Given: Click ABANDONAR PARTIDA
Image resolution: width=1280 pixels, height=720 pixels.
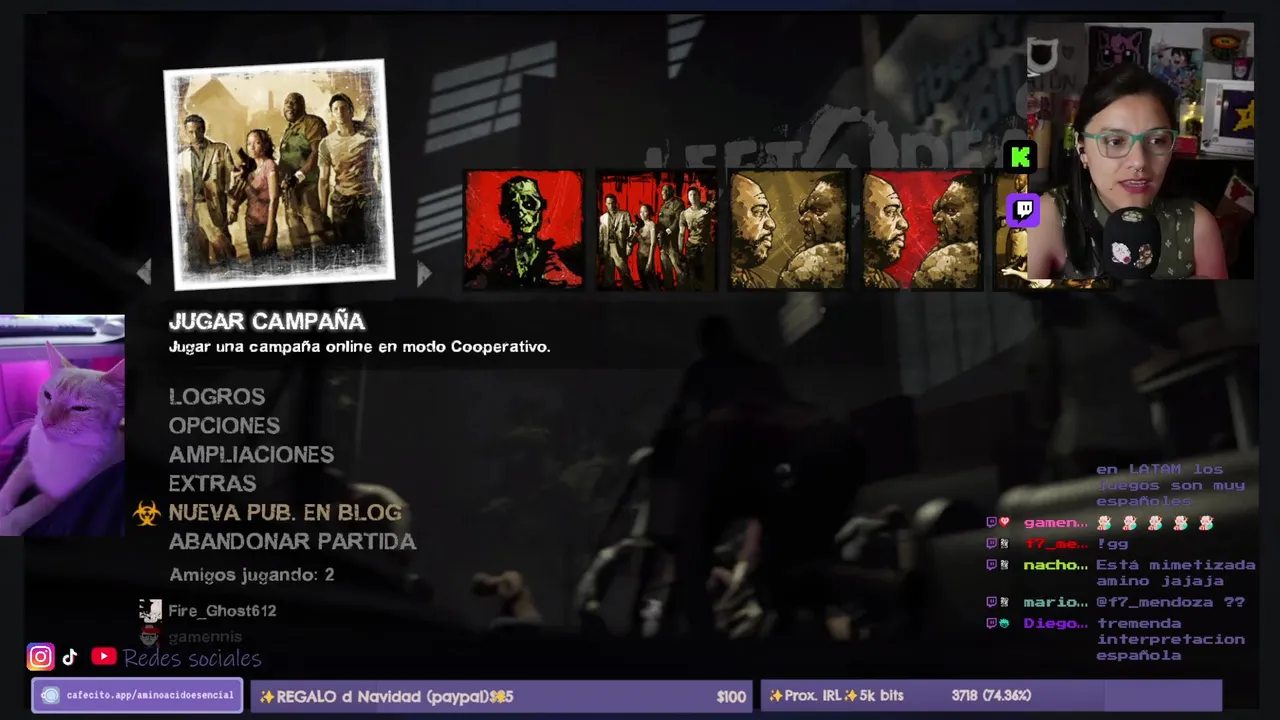Looking at the screenshot, I should click(x=292, y=542).
